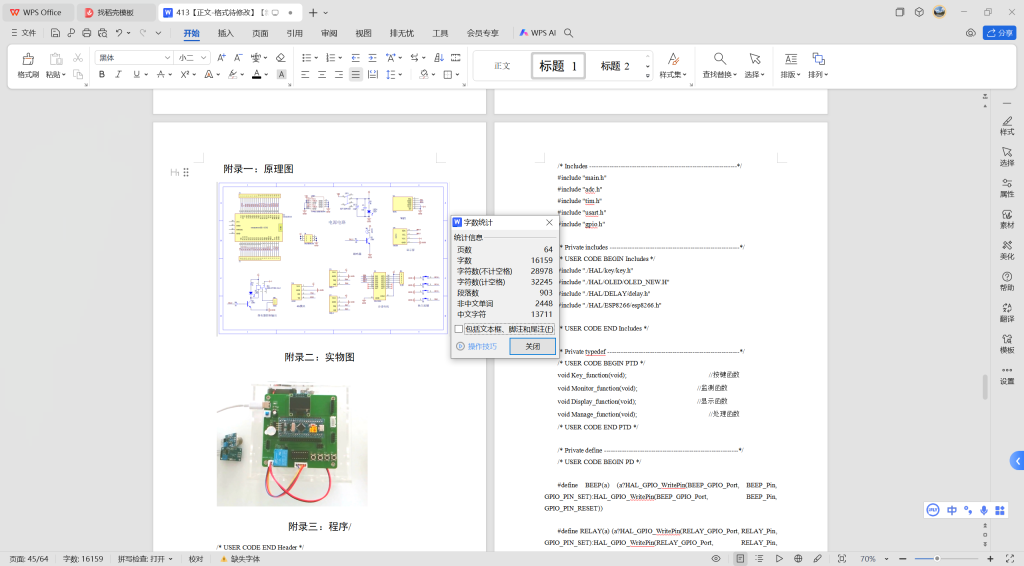This screenshot has width=1024, height=566.
Task: Click the zoom slider handle
Action: [936, 559]
